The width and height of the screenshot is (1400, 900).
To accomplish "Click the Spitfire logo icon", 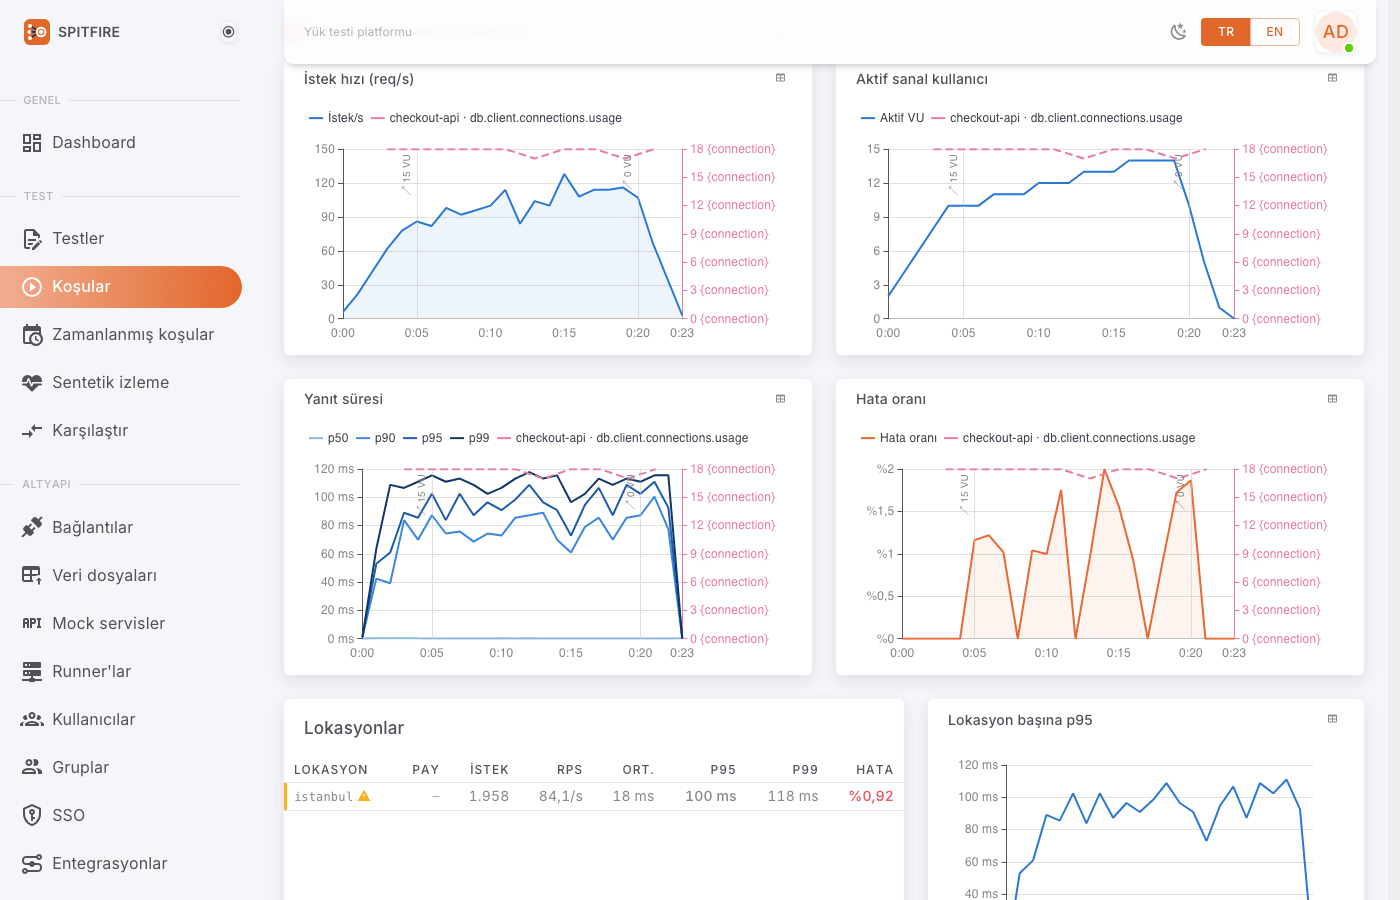I will tap(36, 32).
